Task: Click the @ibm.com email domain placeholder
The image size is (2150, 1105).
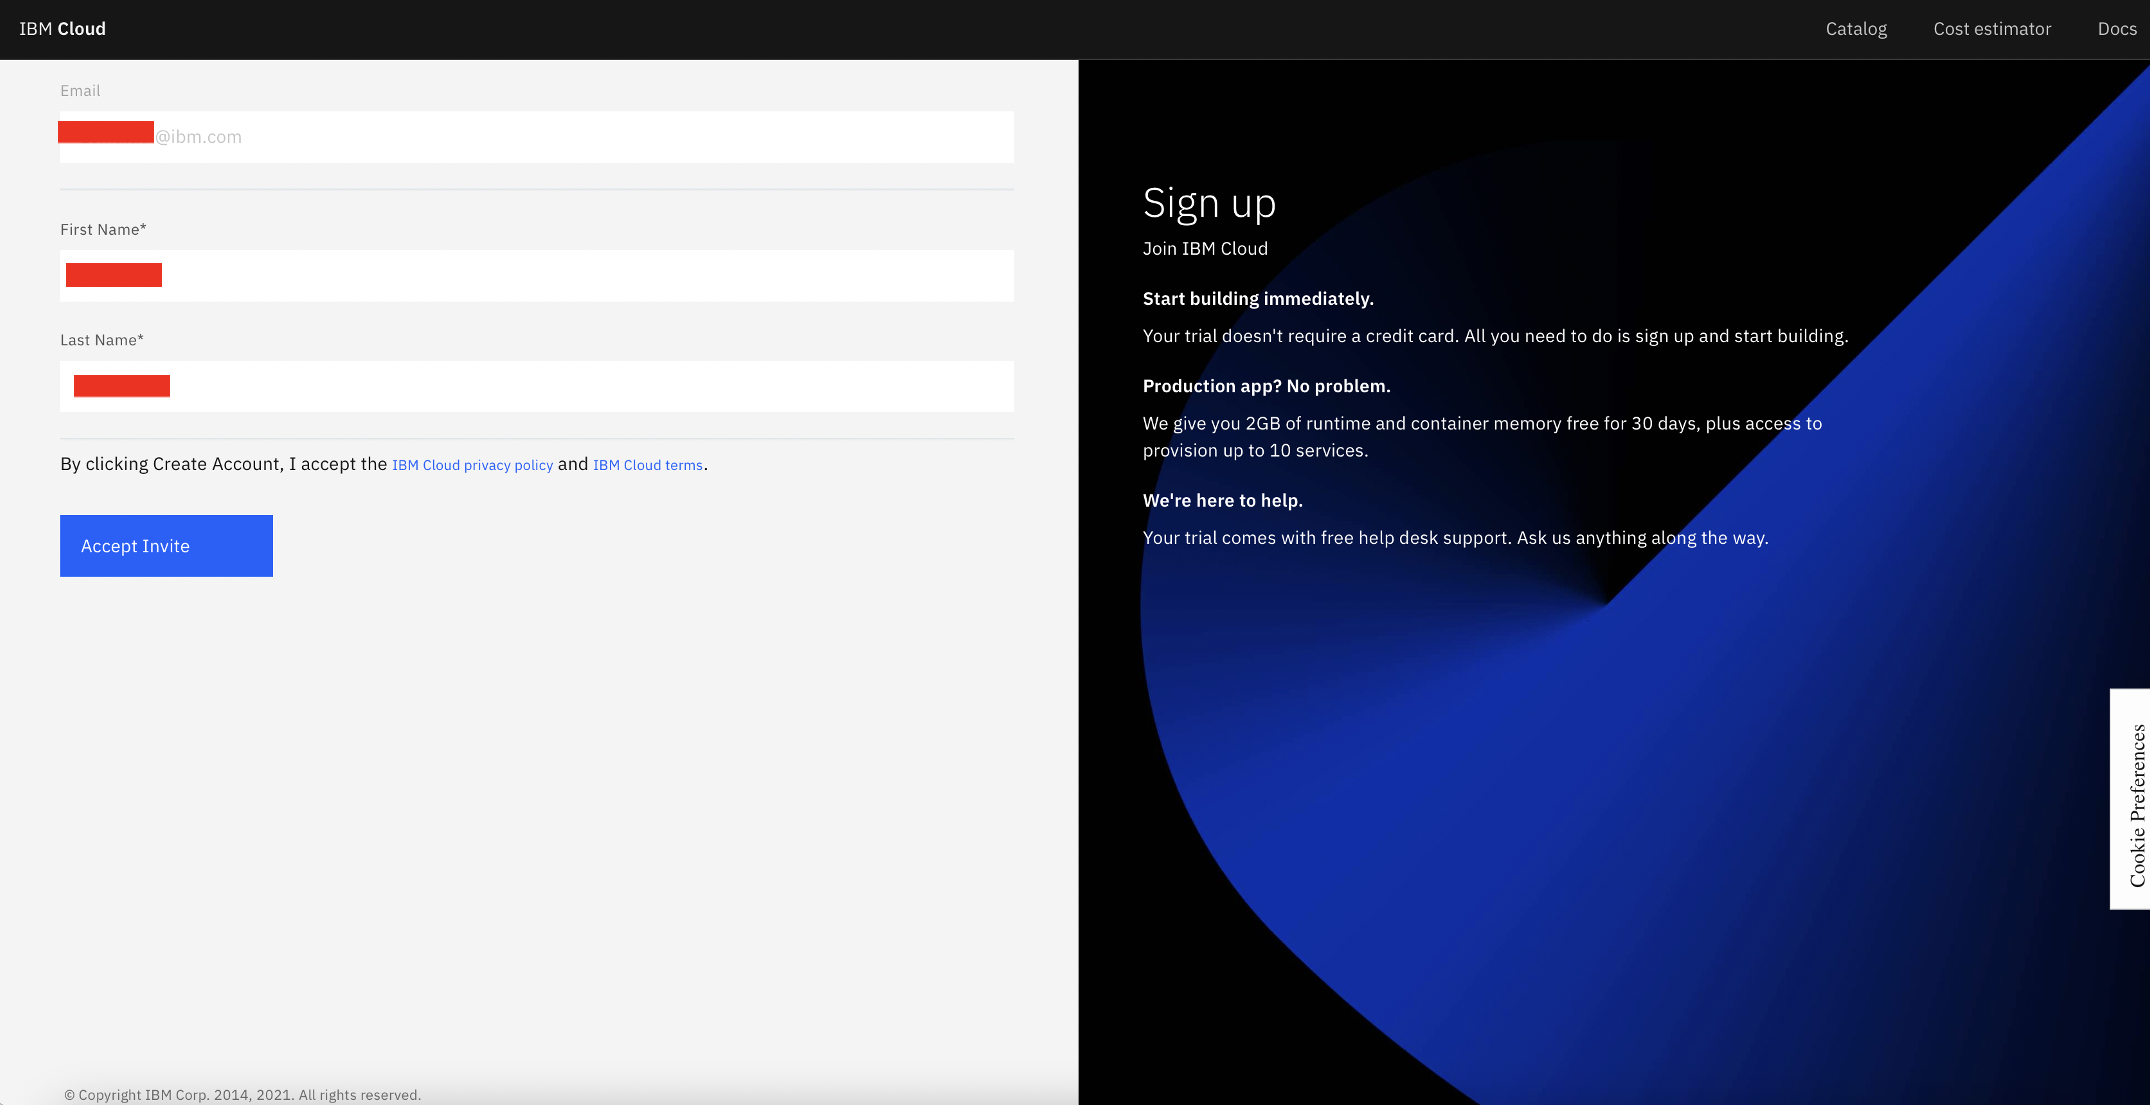Action: [x=198, y=137]
